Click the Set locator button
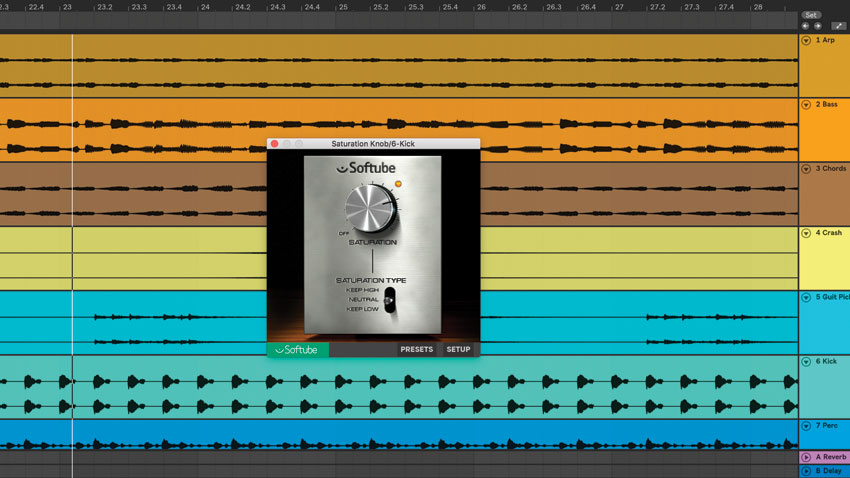This screenshot has height=478, width=850. pos(811,15)
